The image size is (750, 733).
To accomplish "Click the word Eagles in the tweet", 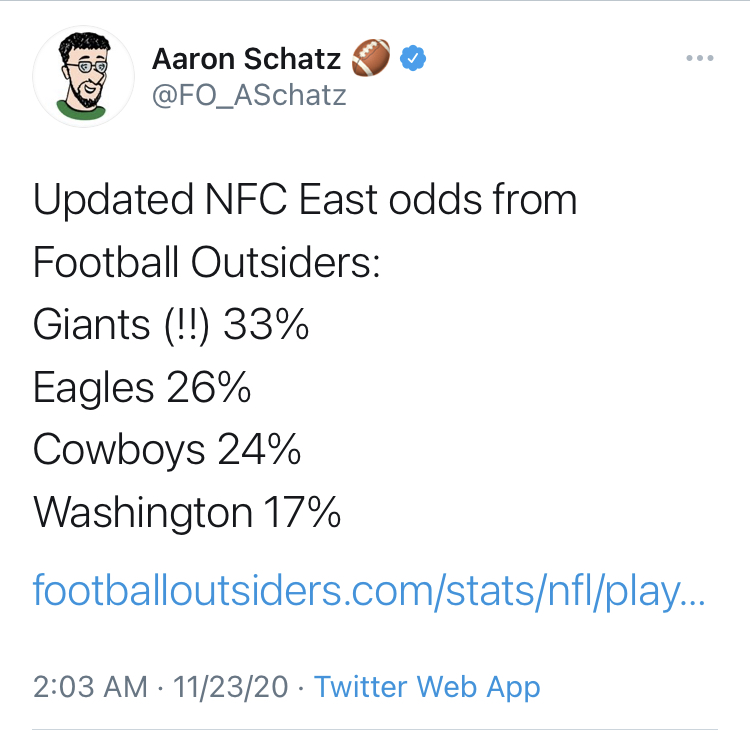I will tap(94, 389).
